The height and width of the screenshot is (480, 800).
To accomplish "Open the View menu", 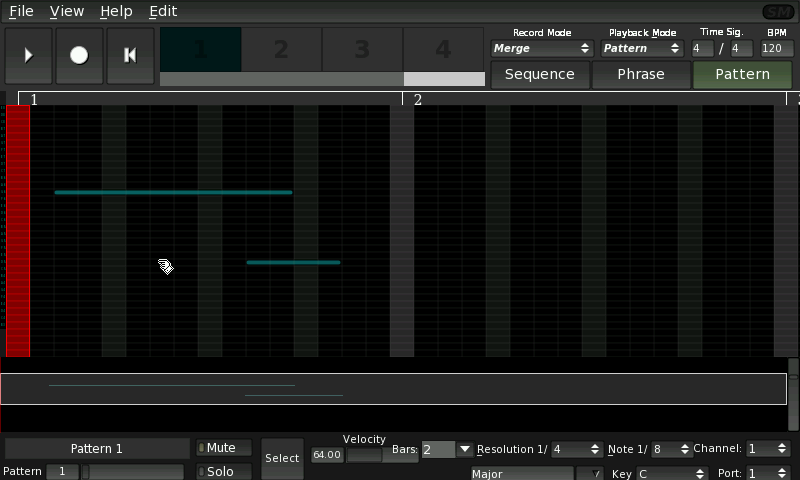I will click(x=67, y=11).
